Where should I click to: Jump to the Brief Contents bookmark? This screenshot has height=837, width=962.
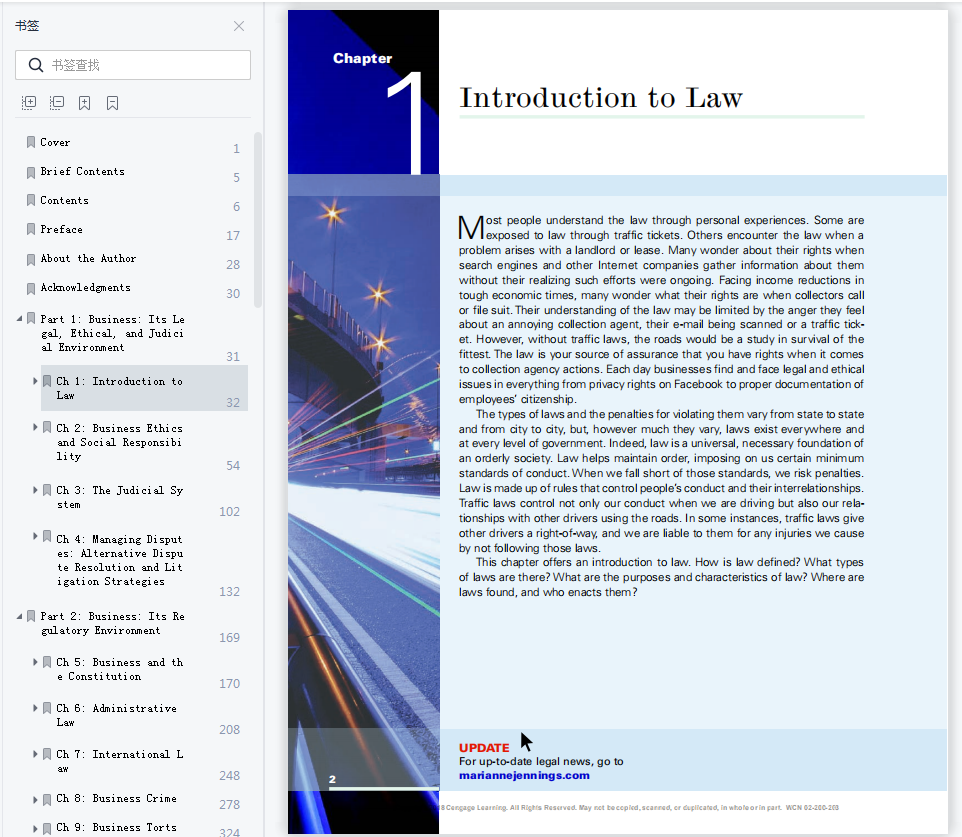point(82,172)
